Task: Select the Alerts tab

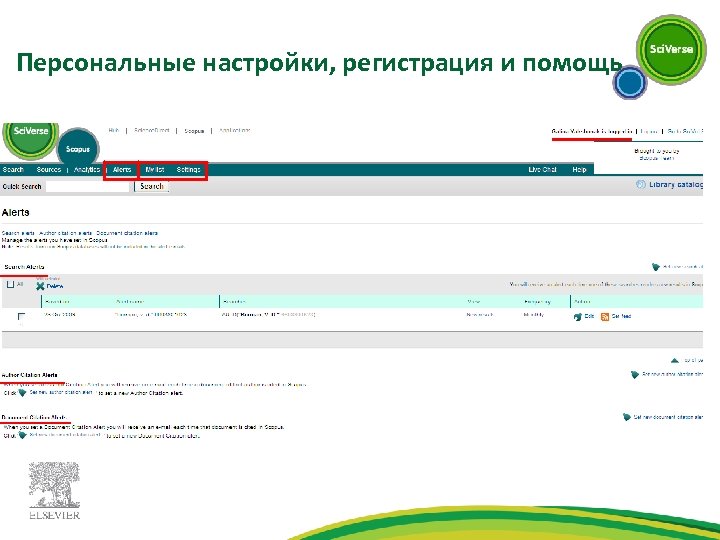Action: 122,169
